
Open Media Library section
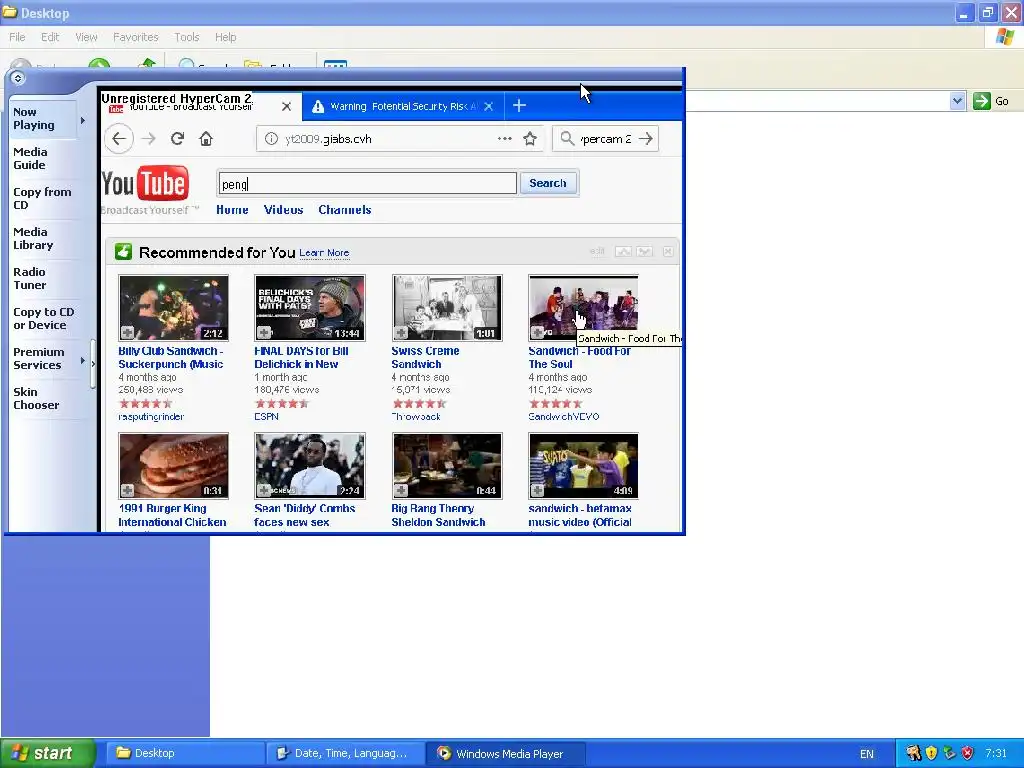33,238
